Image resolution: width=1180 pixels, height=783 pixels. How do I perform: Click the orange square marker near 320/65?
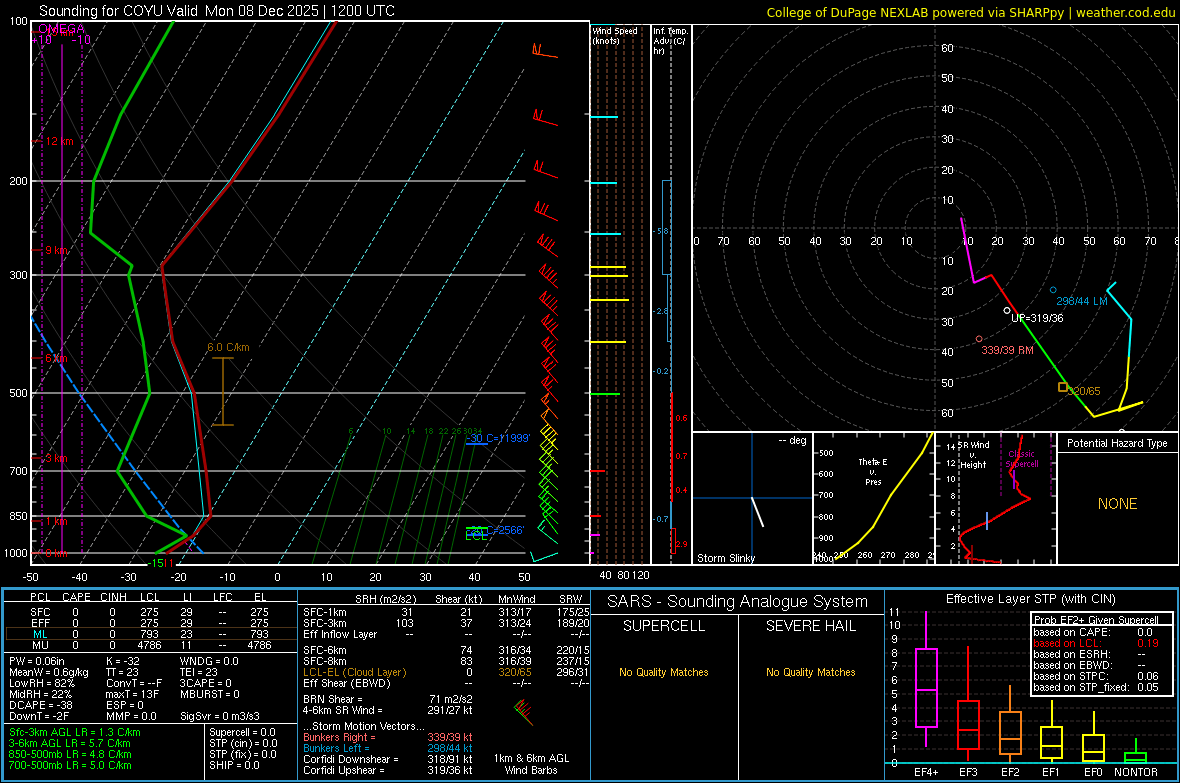click(1063, 387)
